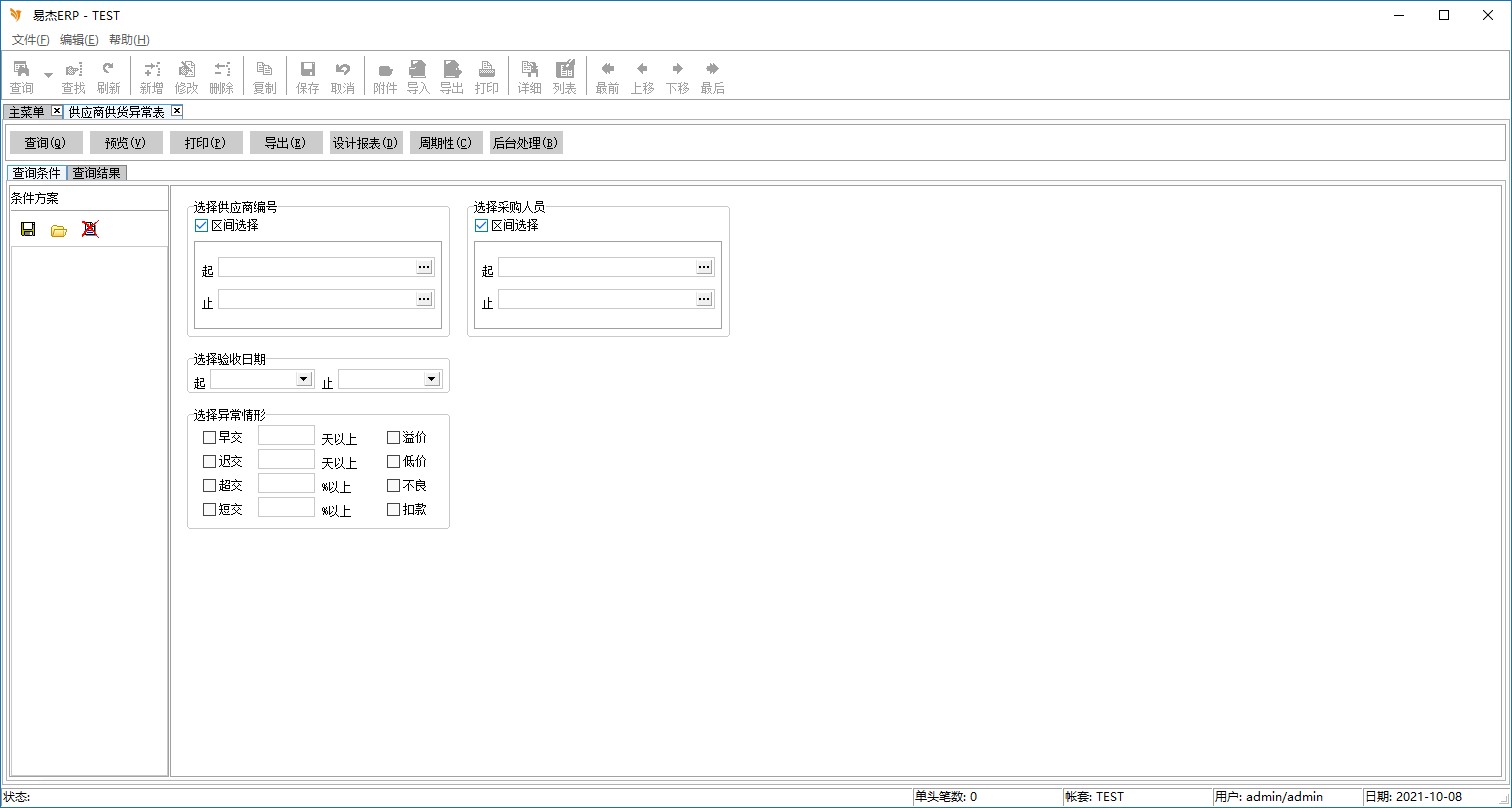Image resolution: width=1512 pixels, height=808 pixels.
Task: Open the 文件(F) menu
Action: pyautogui.click(x=30, y=40)
